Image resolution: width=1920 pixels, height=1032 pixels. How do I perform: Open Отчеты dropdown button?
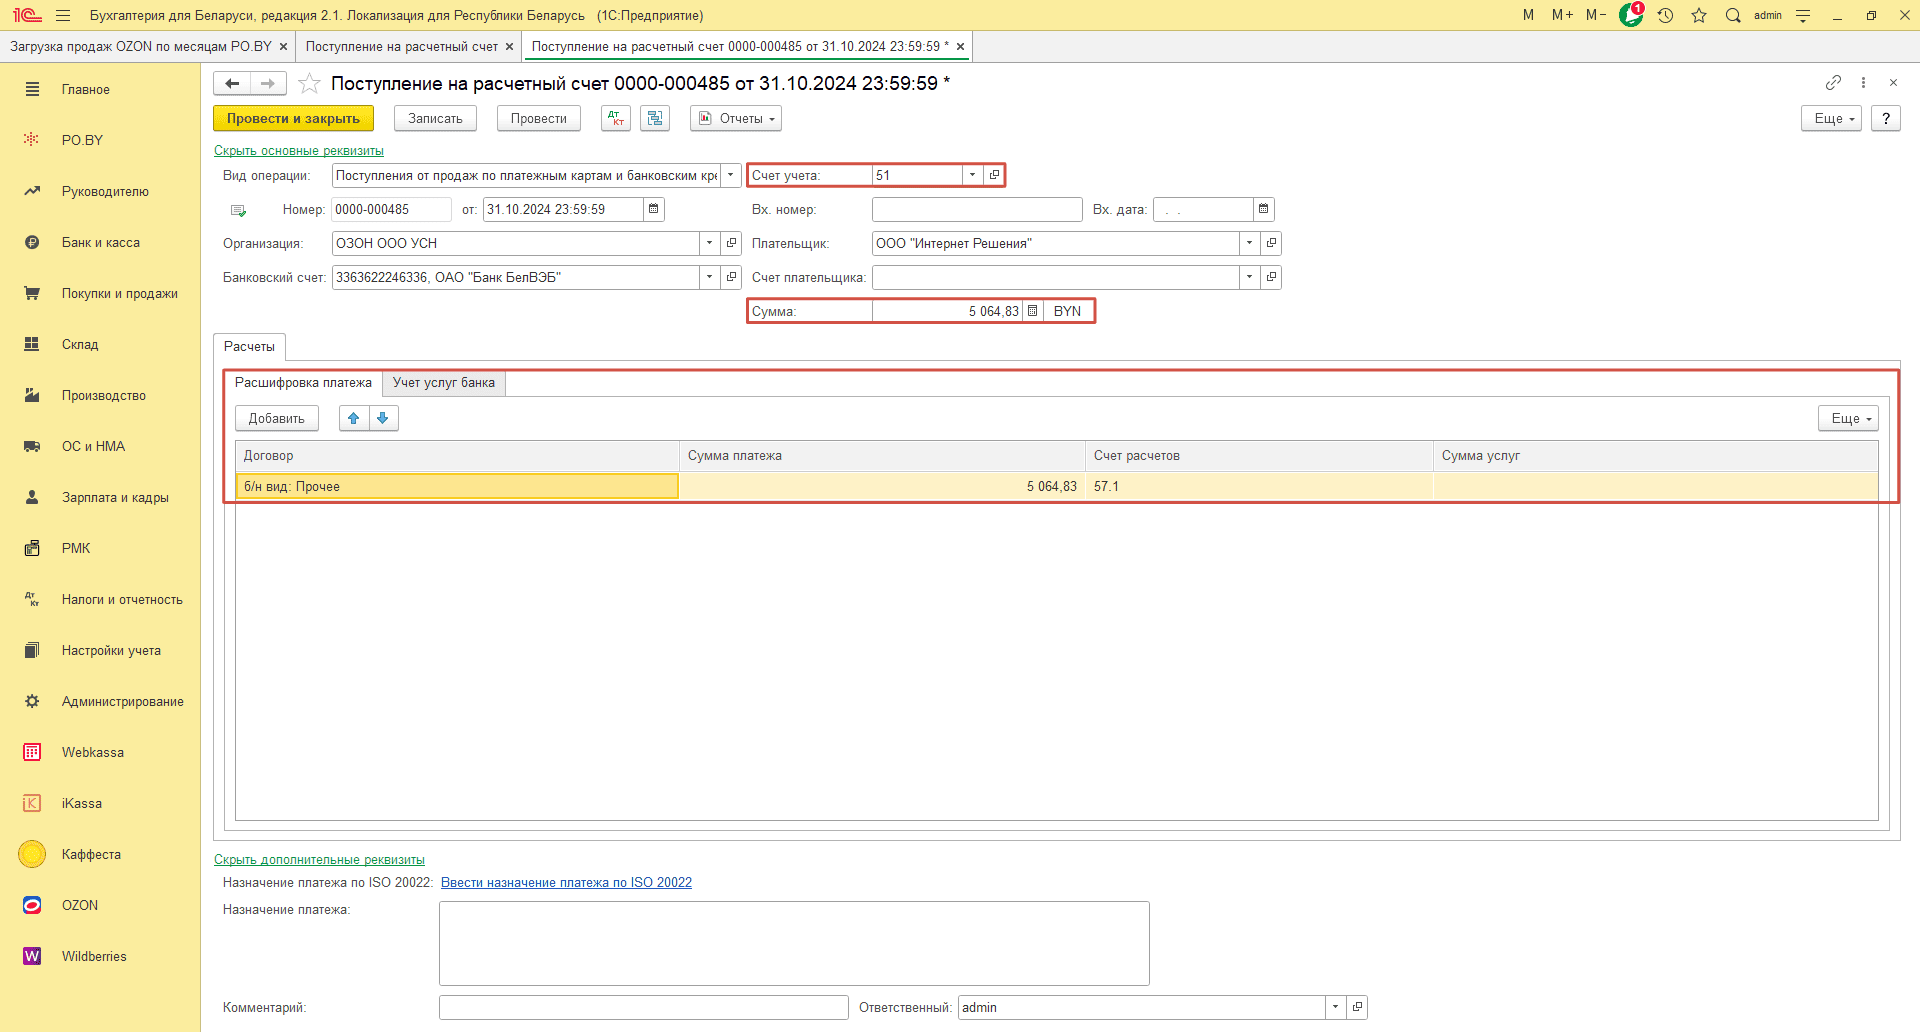(x=736, y=118)
